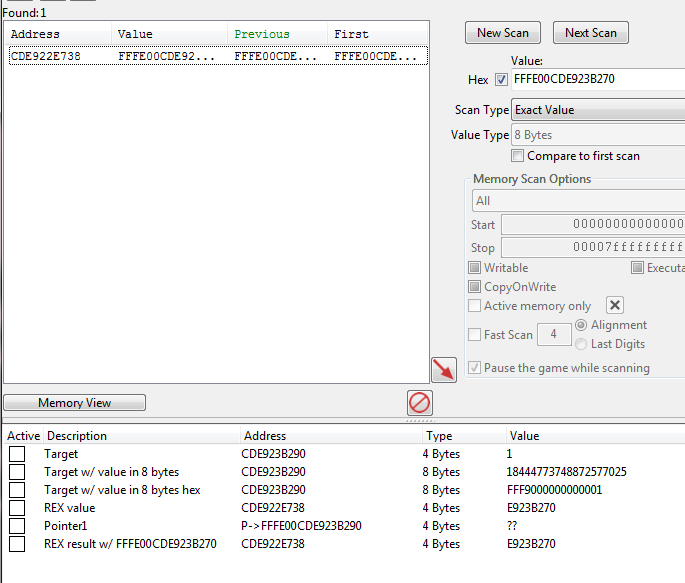
Task: Open the memory region All dropdown
Action: click(578, 201)
